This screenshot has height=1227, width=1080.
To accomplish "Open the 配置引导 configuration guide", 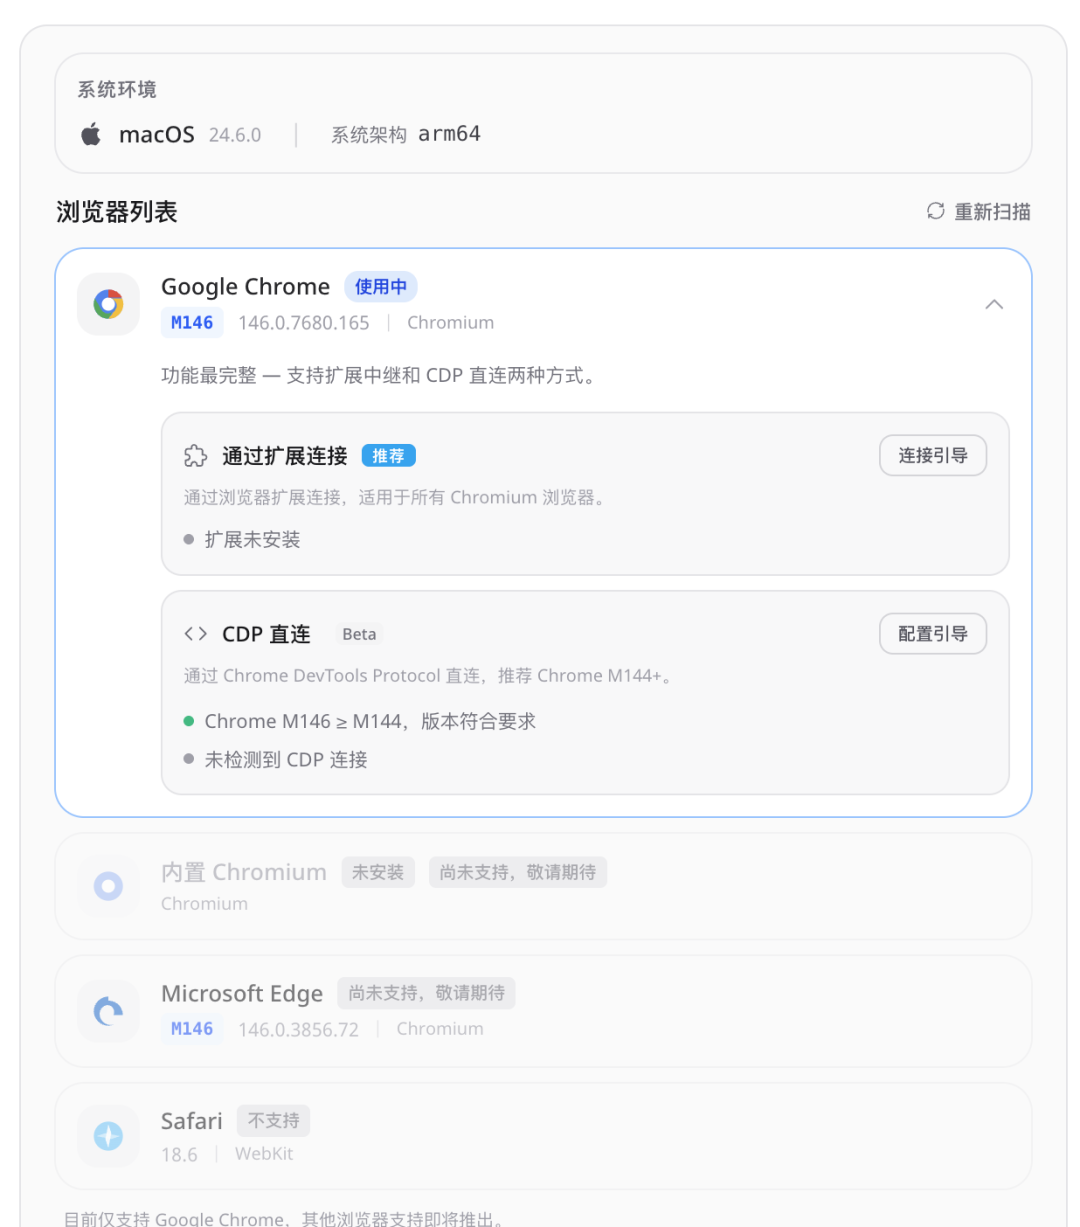I will 932,634.
